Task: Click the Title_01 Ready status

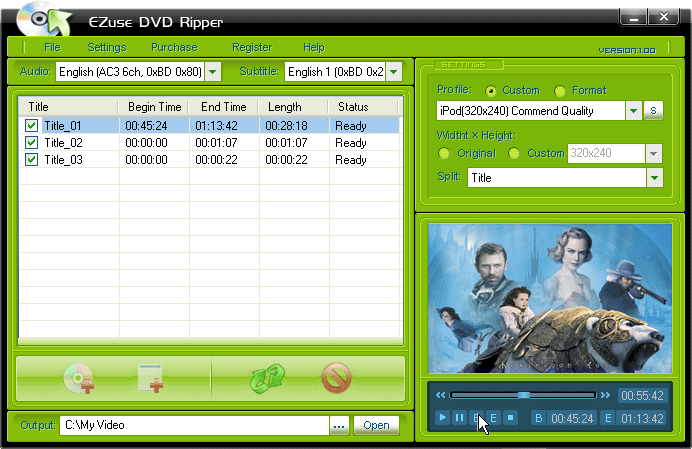Action: (350, 126)
